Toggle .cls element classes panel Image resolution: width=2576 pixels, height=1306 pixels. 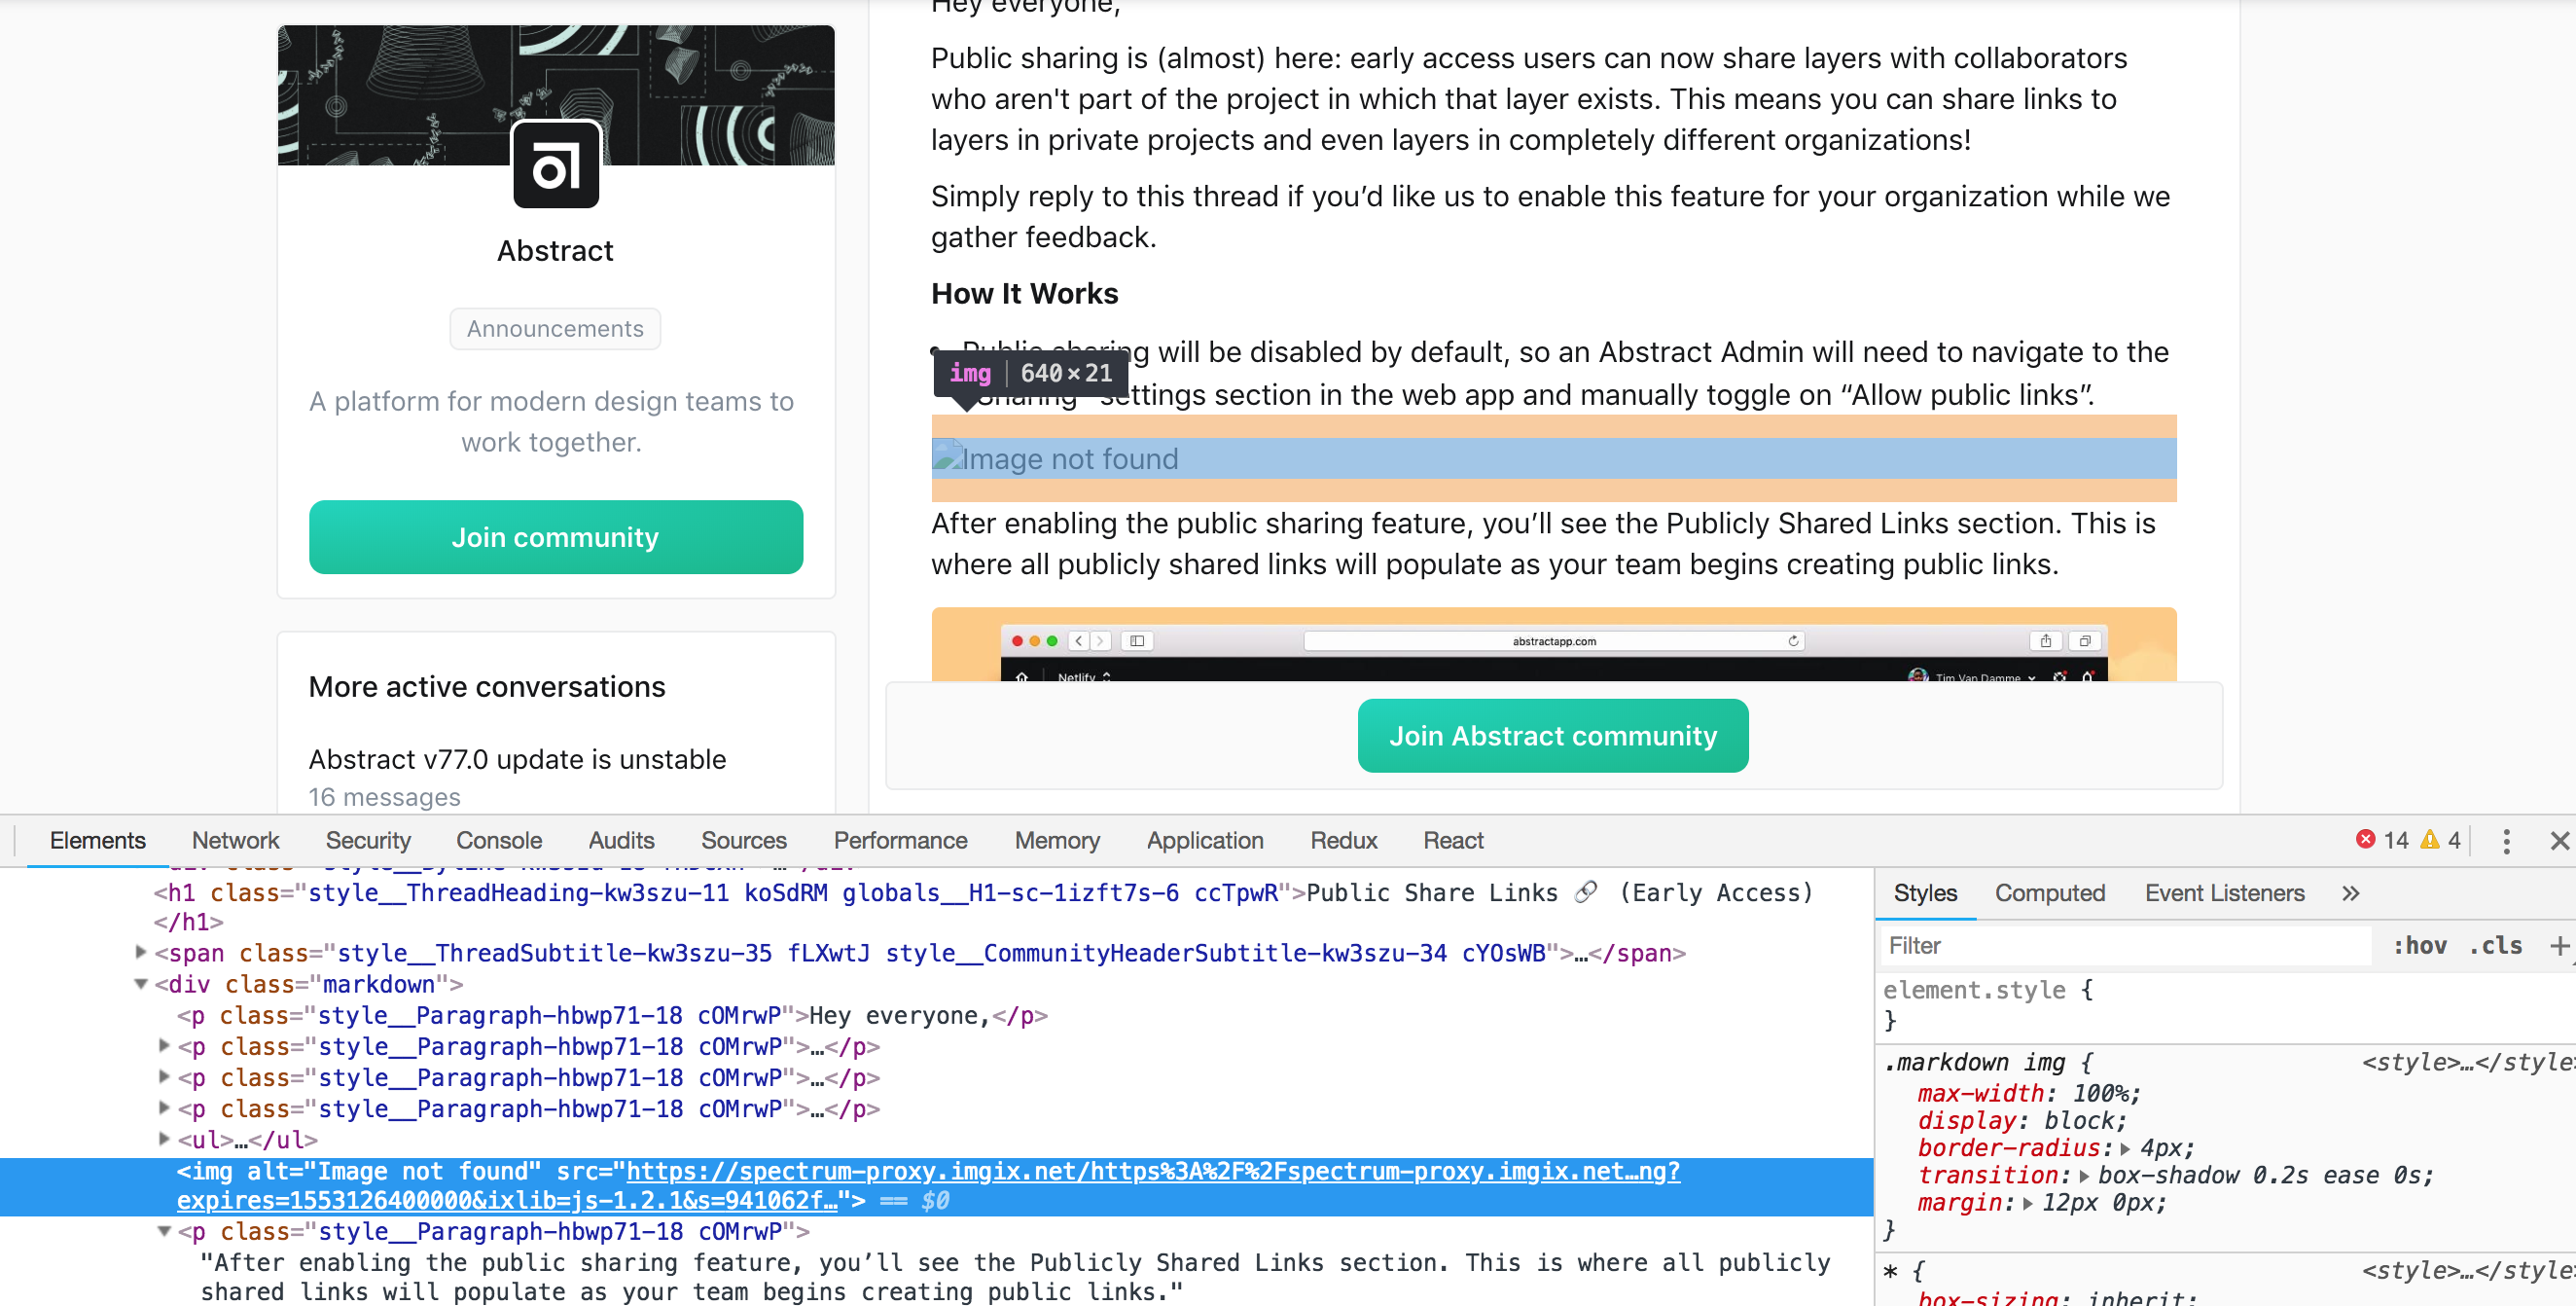pos(2496,946)
